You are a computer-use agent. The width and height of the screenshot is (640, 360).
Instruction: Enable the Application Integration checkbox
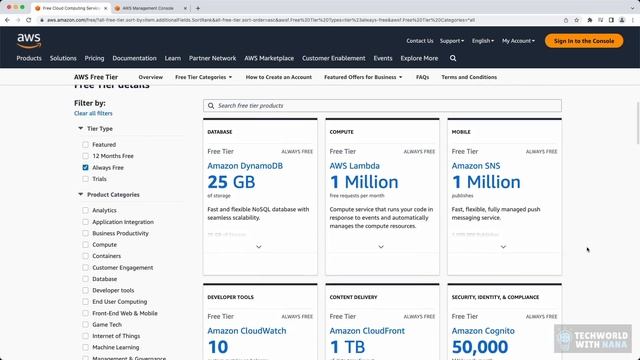point(85,222)
